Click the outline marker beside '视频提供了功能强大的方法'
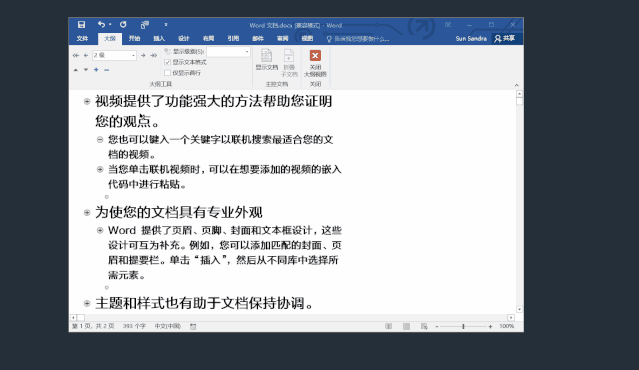 (x=87, y=101)
